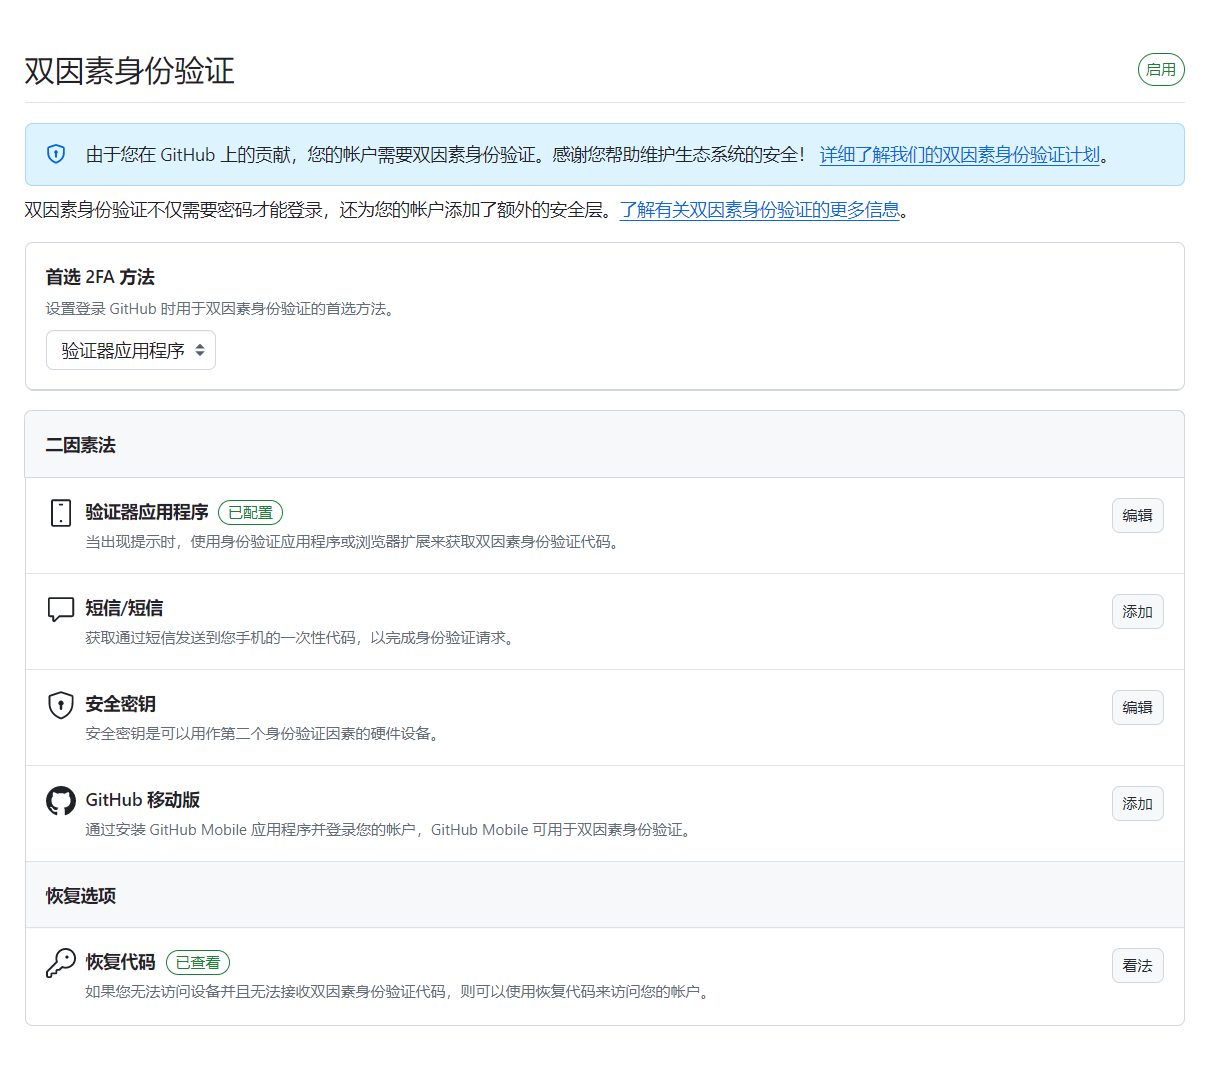Image resolution: width=1224 pixels, height=1065 pixels.
Task: Click the GitHub 移动版 title
Action: 143,800
